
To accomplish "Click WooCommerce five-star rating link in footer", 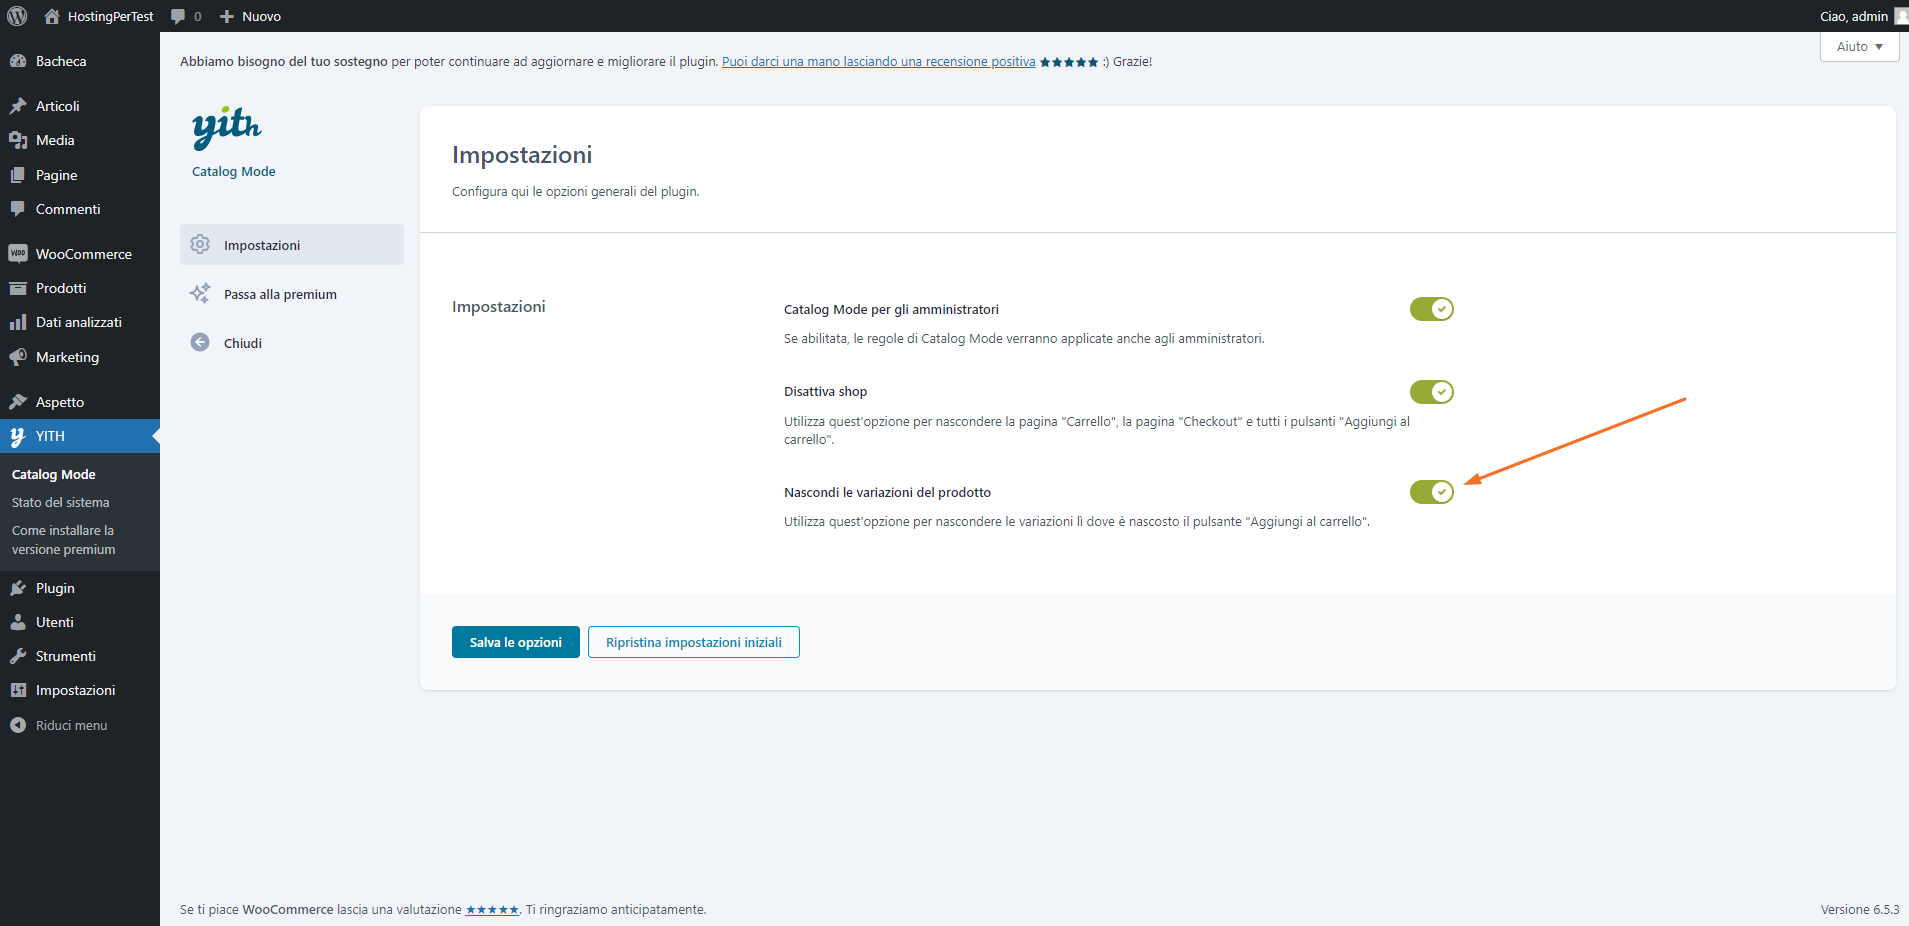I will [492, 910].
